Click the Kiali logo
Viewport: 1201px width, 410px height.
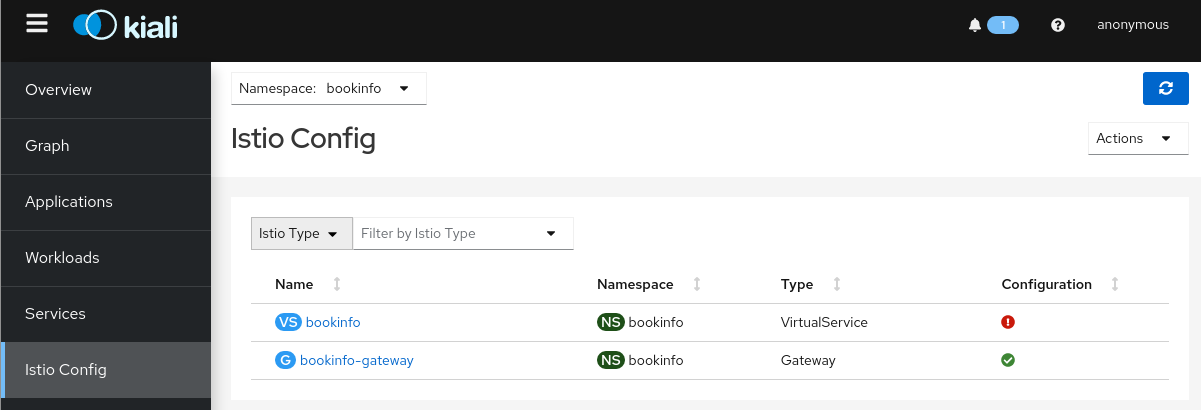pos(126,26)
